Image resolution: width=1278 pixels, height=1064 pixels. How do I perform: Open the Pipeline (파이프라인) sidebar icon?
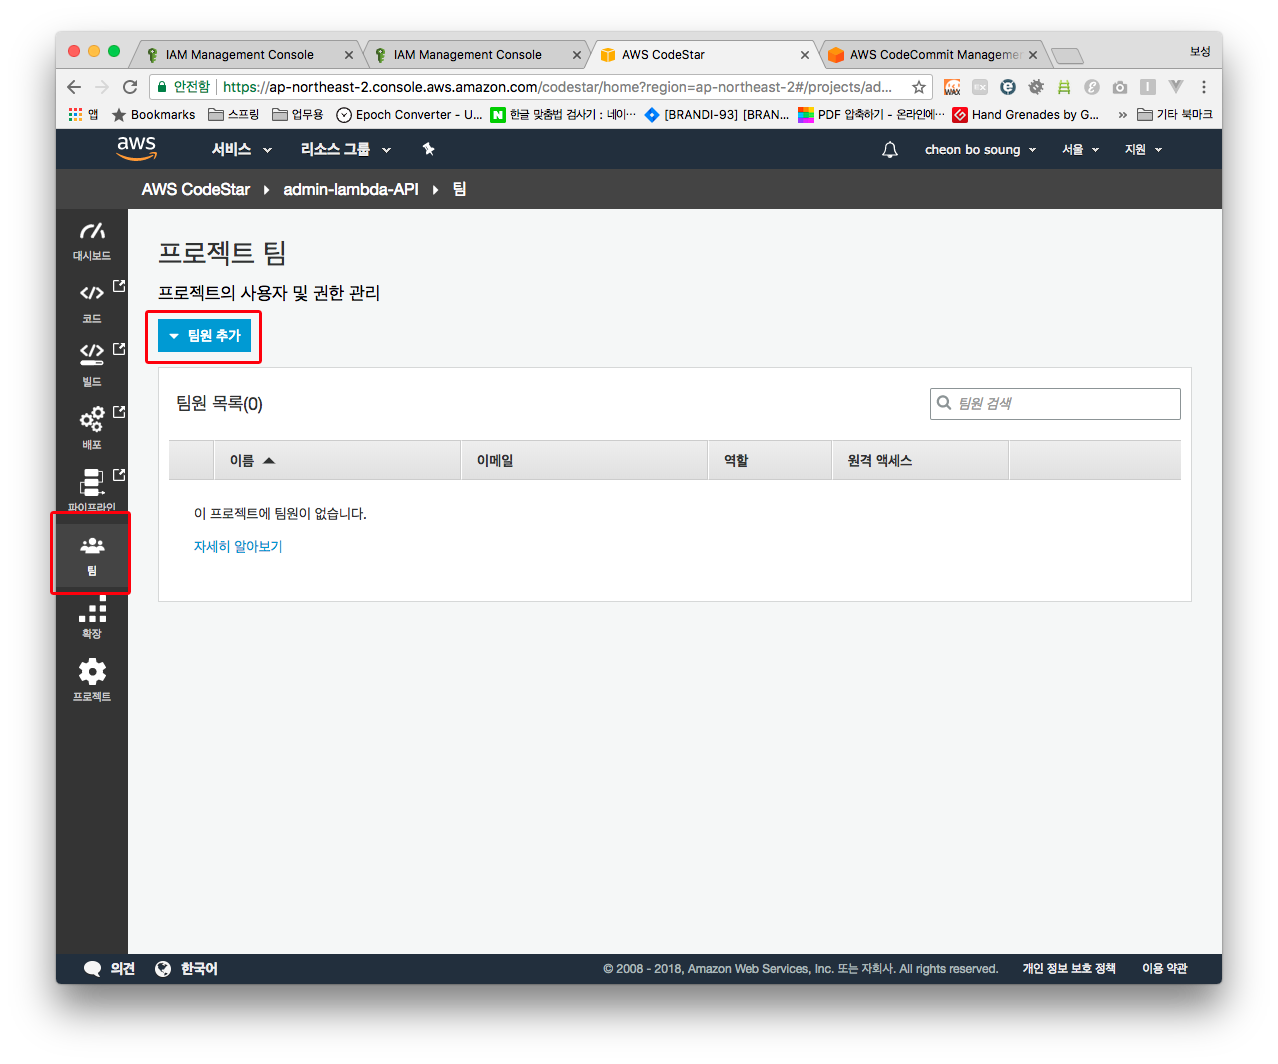(92, 489)
